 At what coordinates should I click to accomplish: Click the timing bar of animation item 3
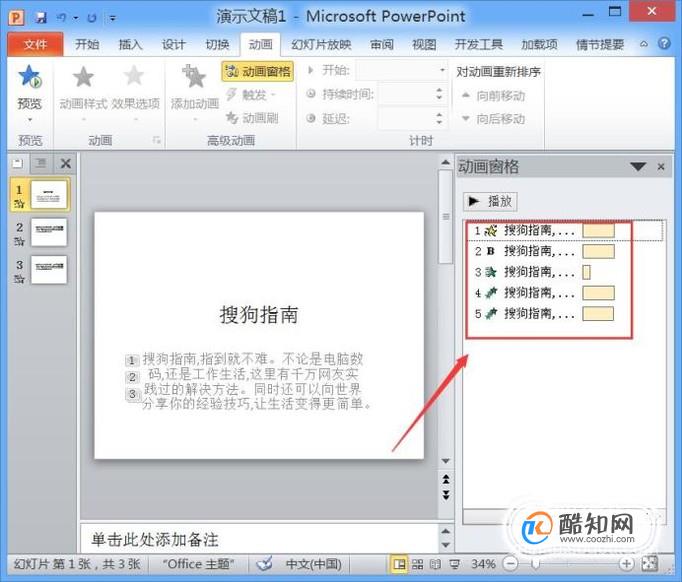coord(586,272)
